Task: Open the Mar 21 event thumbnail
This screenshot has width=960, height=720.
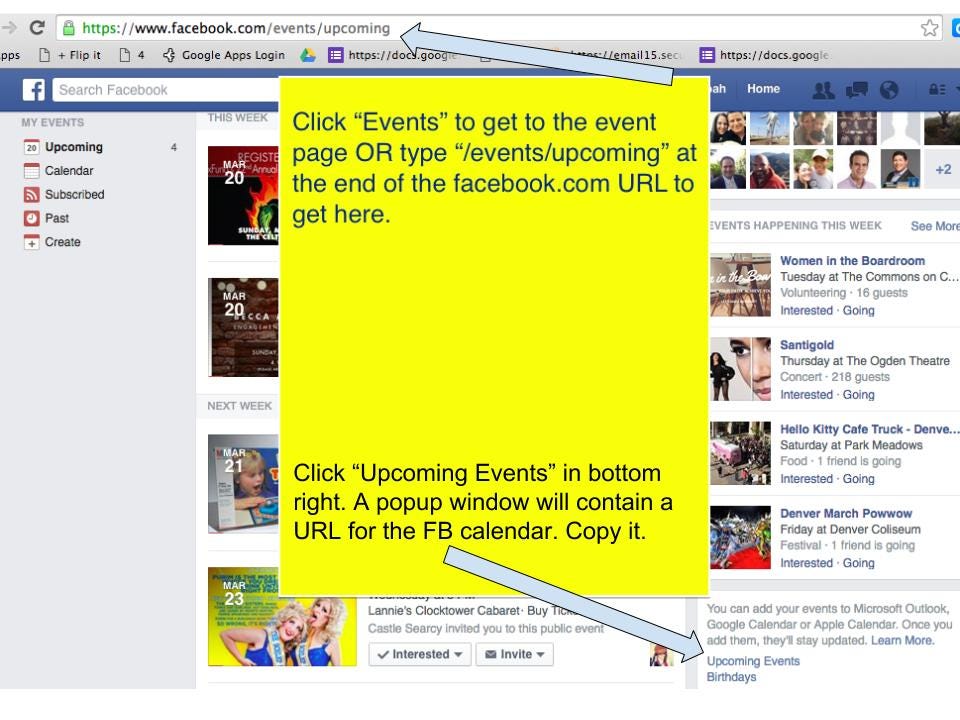Action: point(243,484)
